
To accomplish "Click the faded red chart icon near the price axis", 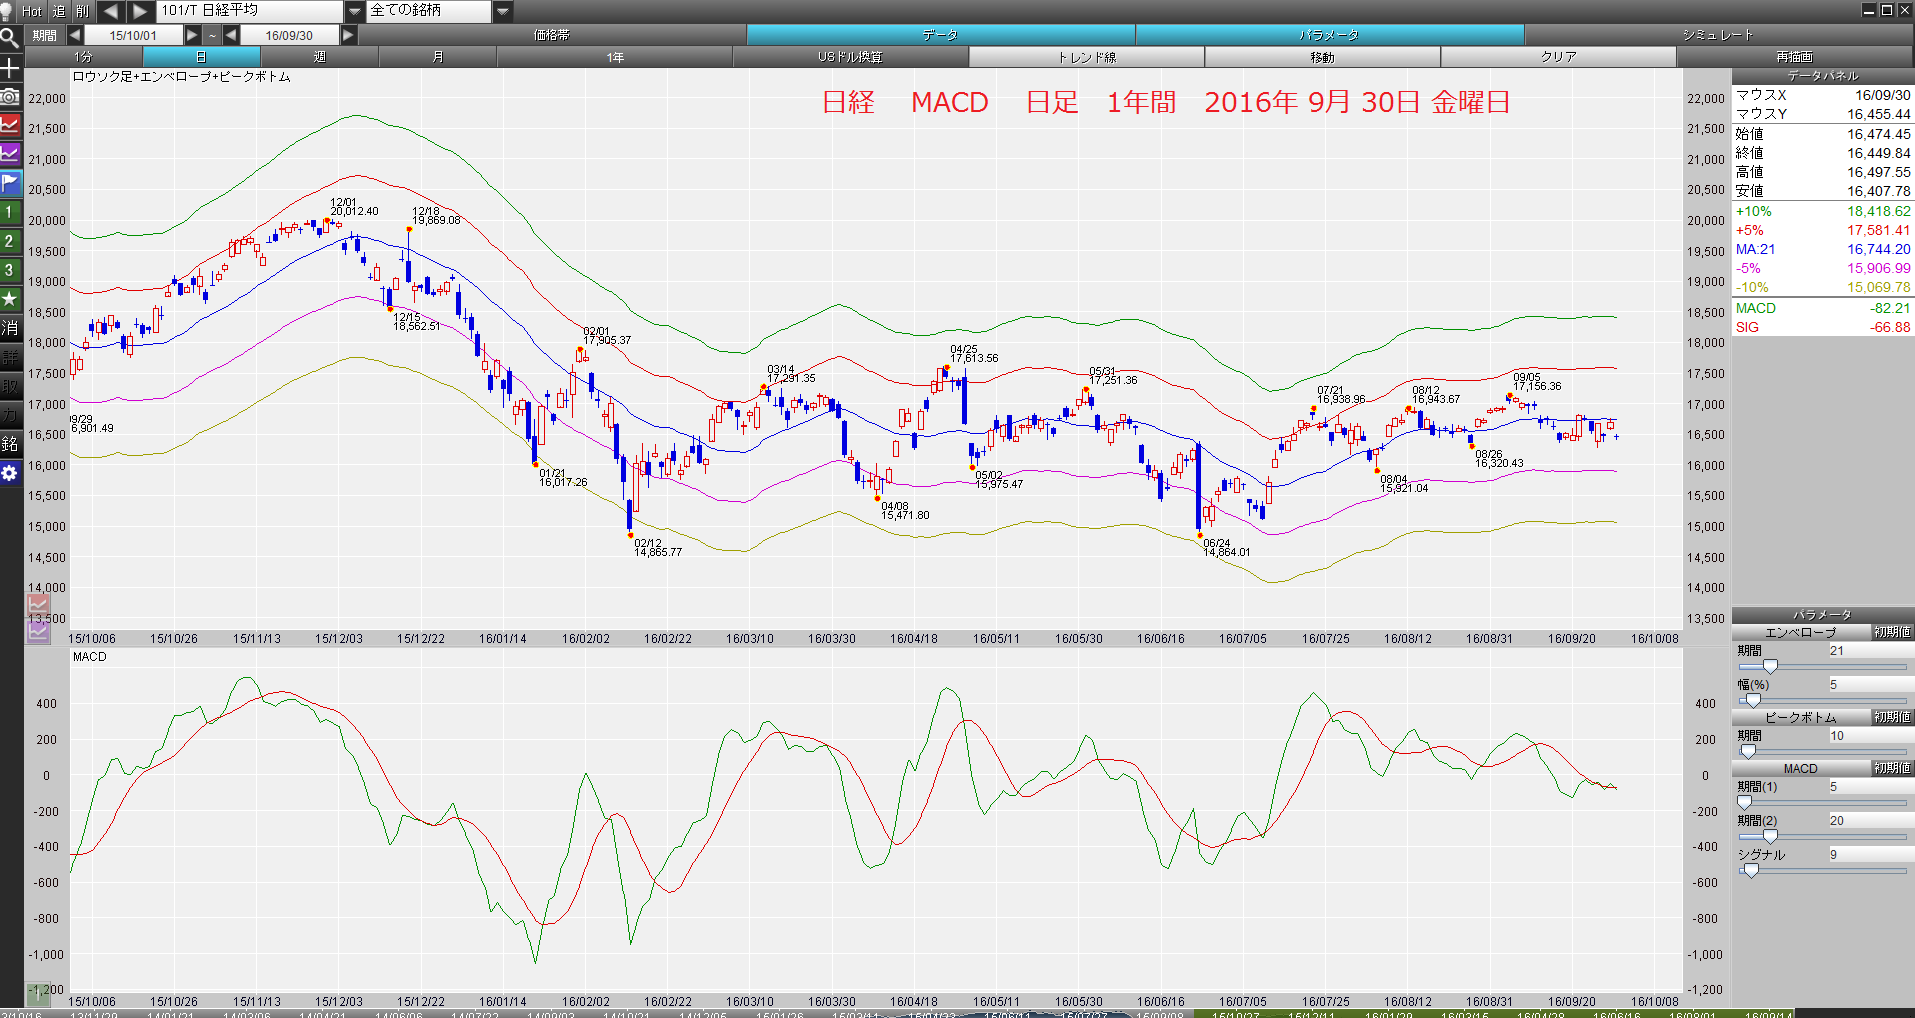I will pyautogui.click(x=38, y=604).
